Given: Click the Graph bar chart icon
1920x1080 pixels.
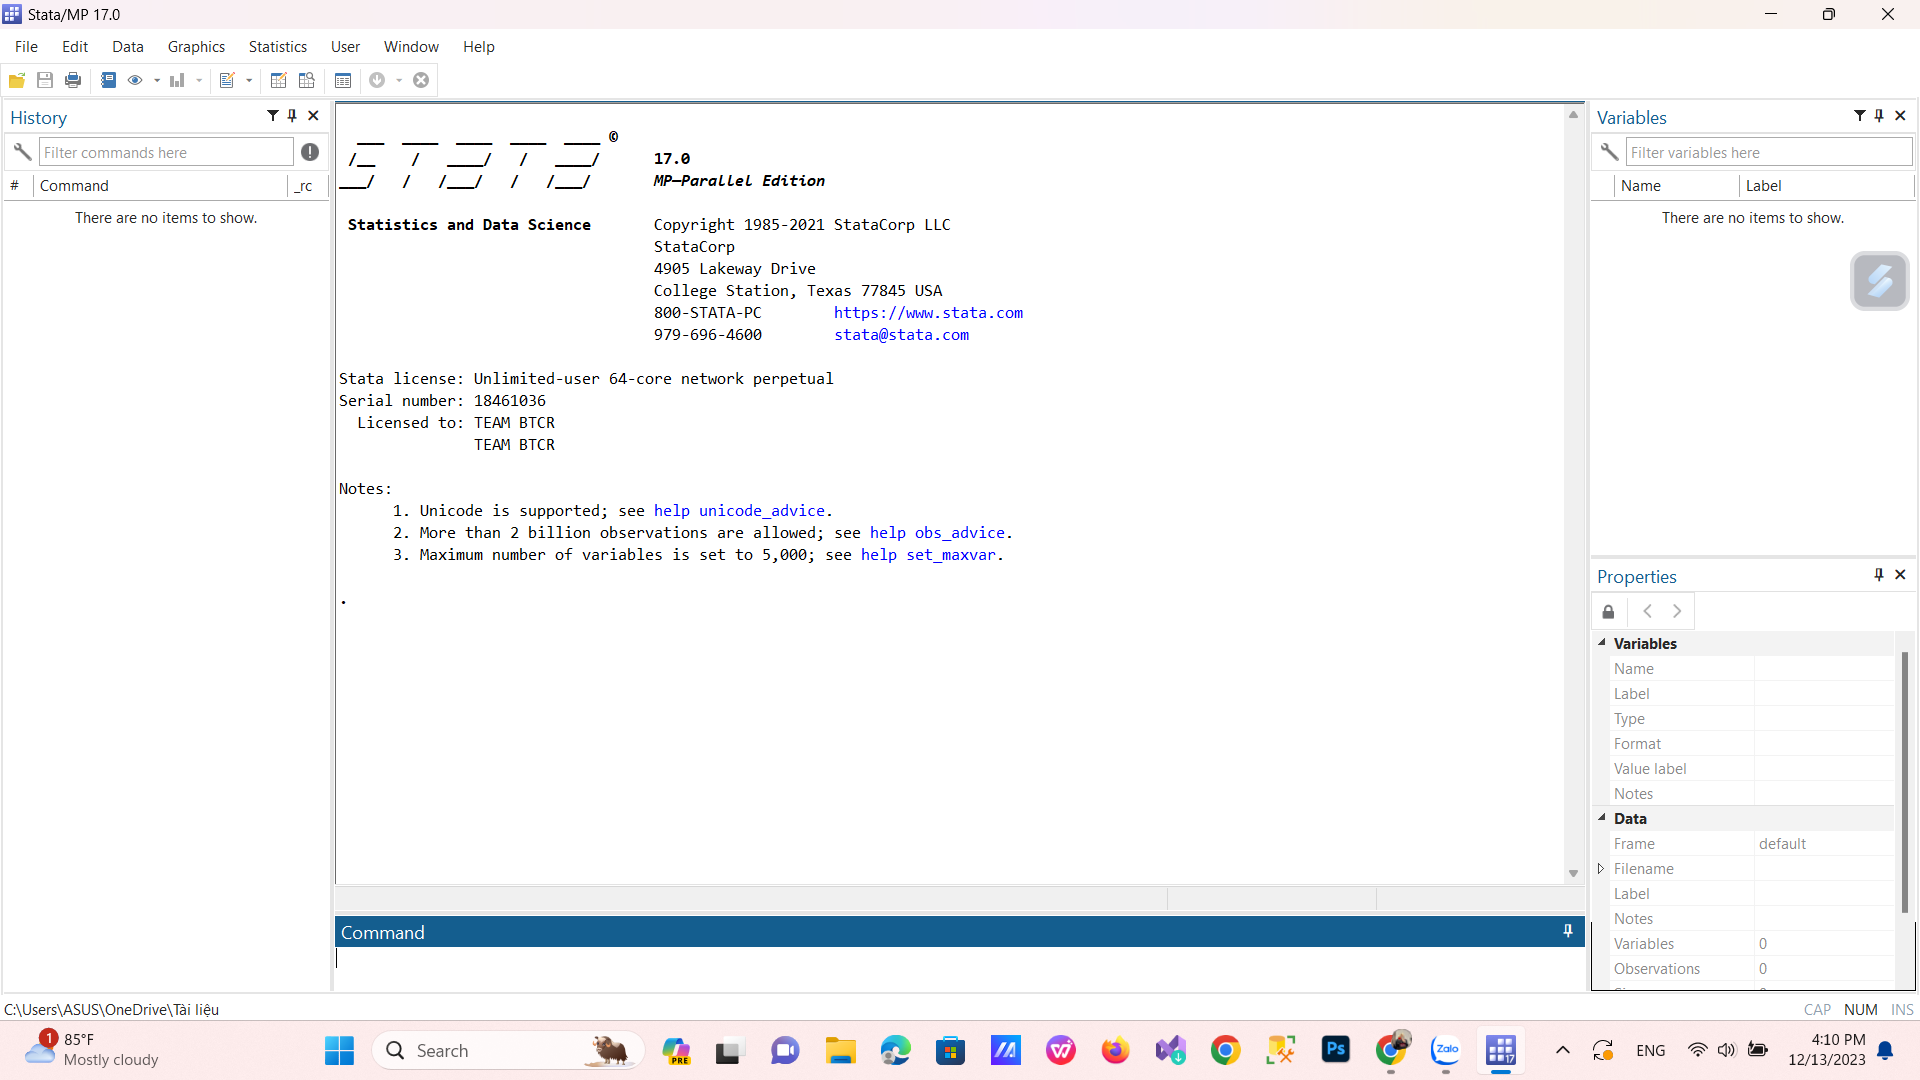Looking at the screenshot, I should [177, 80].
